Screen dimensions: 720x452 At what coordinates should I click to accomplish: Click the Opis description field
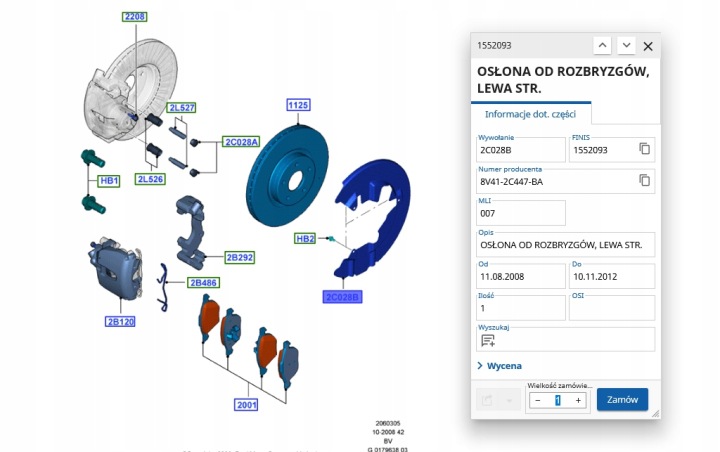(566, 245)
